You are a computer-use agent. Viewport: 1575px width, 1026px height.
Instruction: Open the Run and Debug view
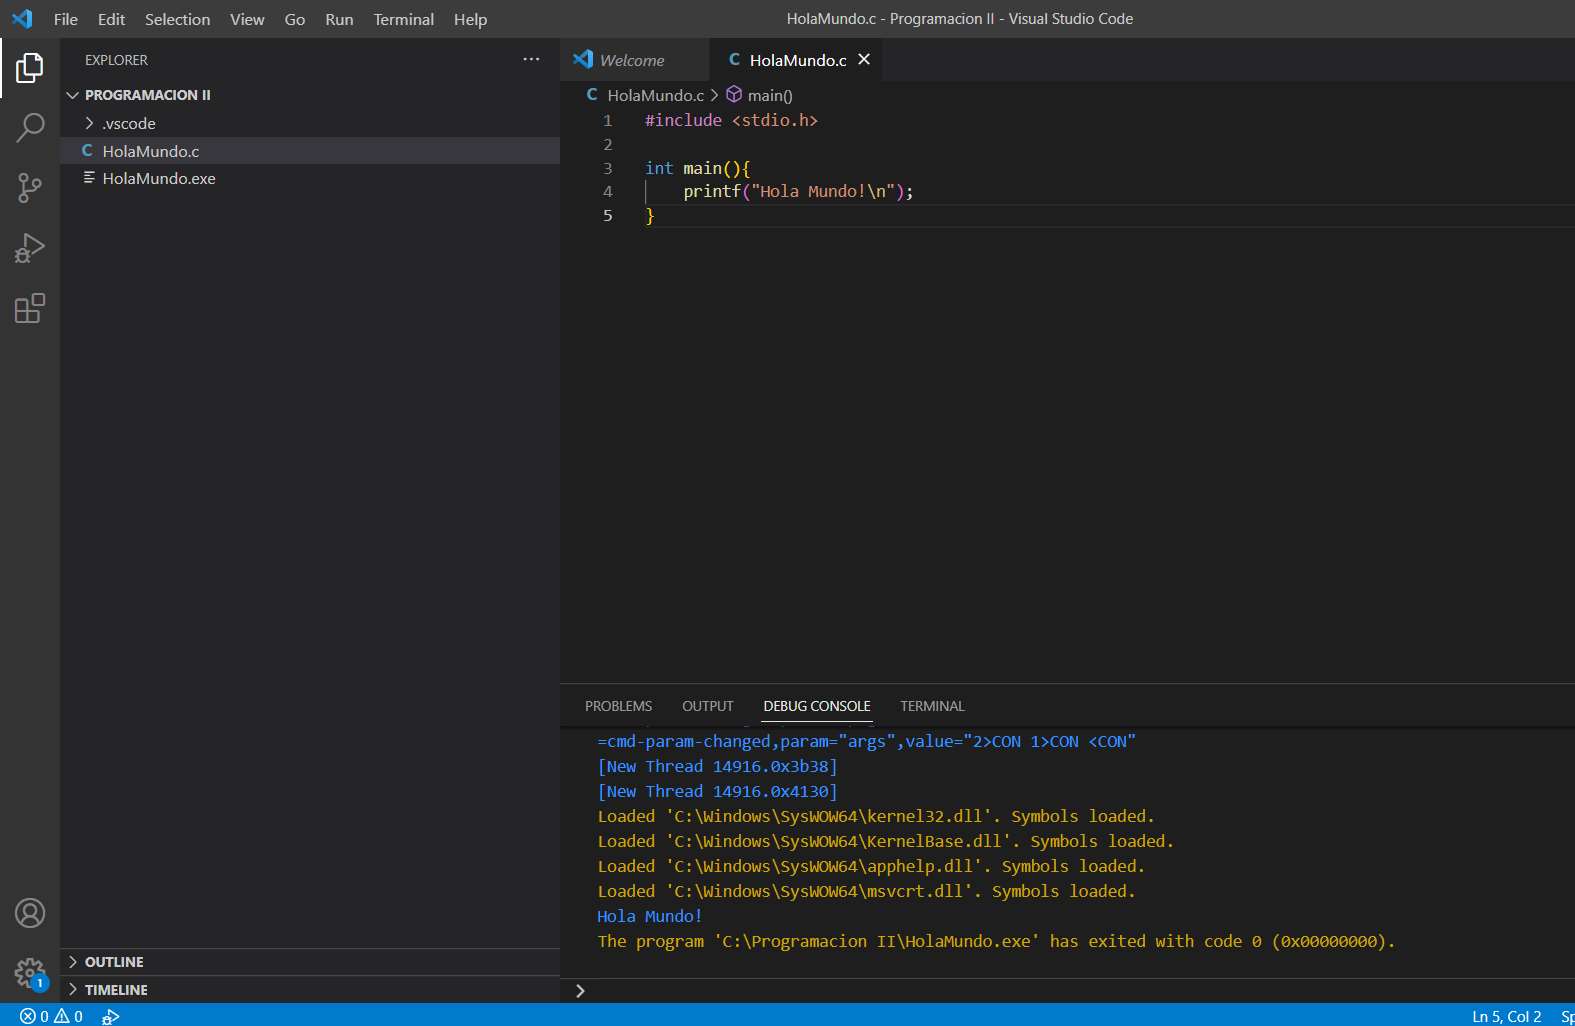click(x=30, y=248)
